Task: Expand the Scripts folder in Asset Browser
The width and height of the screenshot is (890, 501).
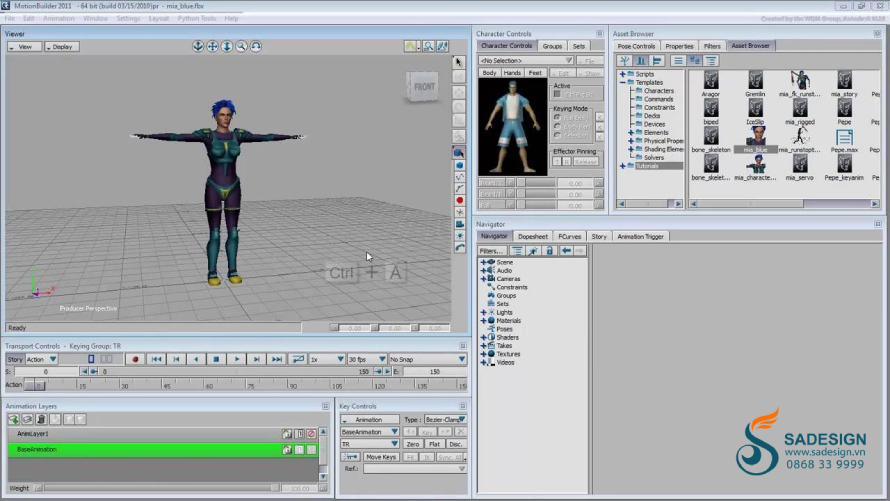Action: click(x=623, y=74)
